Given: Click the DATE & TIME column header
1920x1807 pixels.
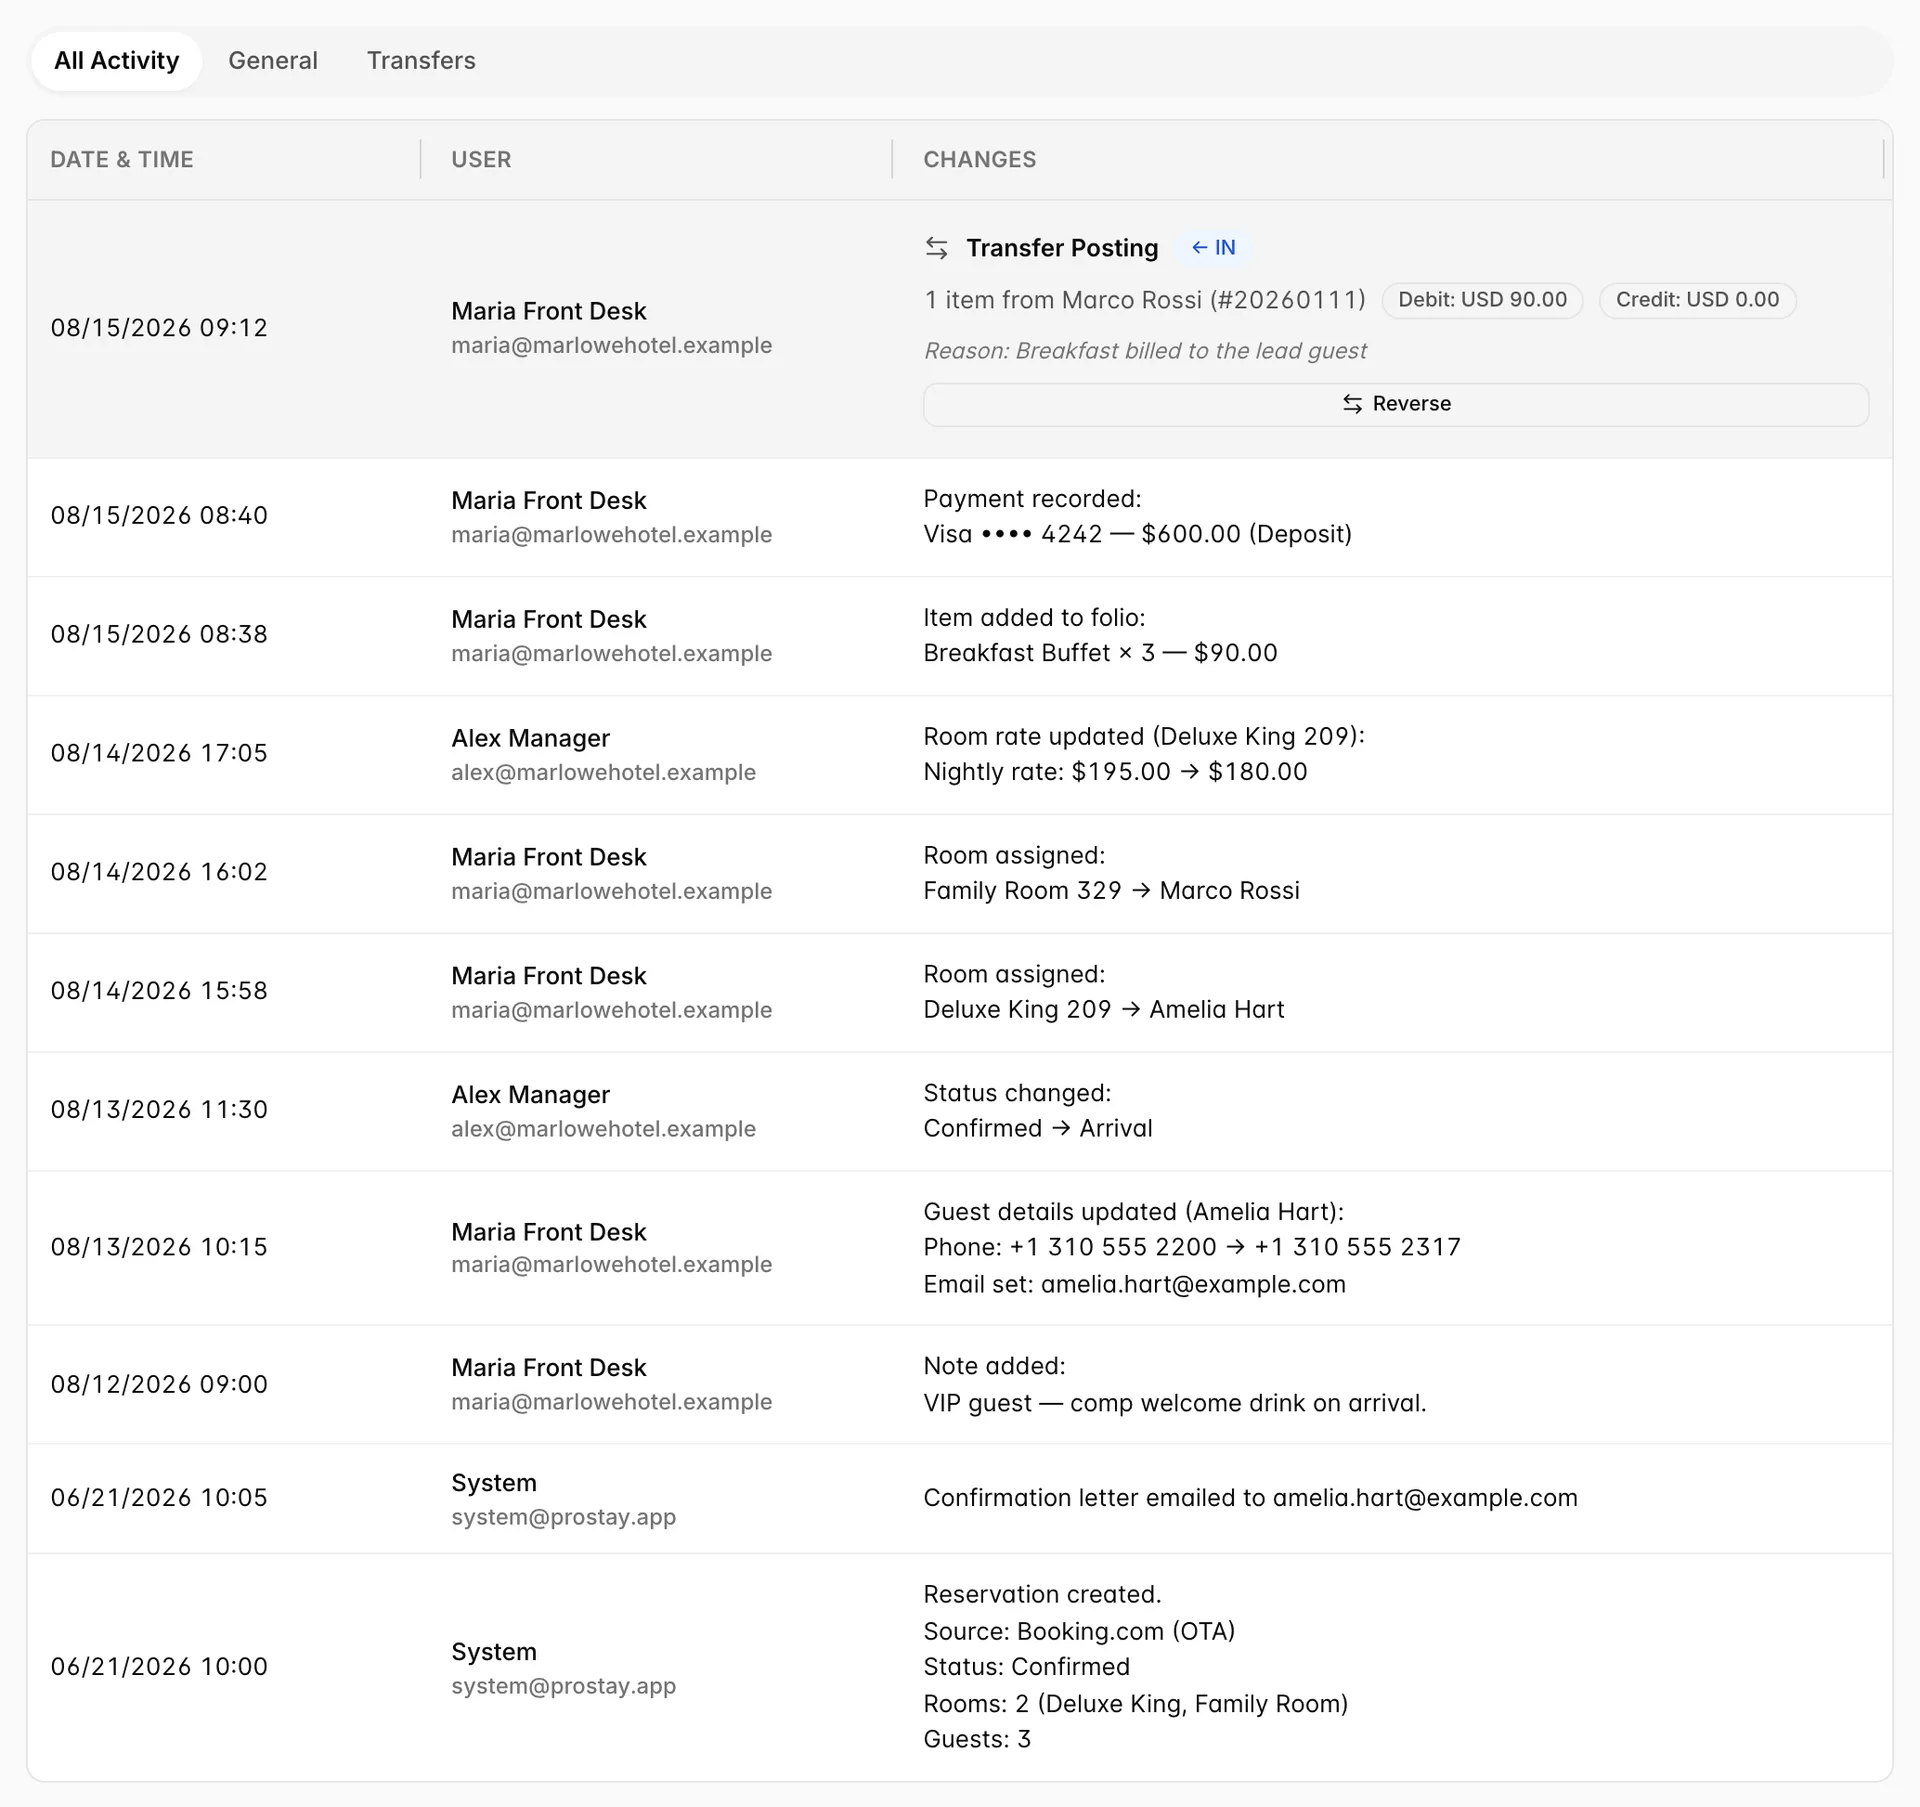Looking at the screenshot, I should (122, 160).
